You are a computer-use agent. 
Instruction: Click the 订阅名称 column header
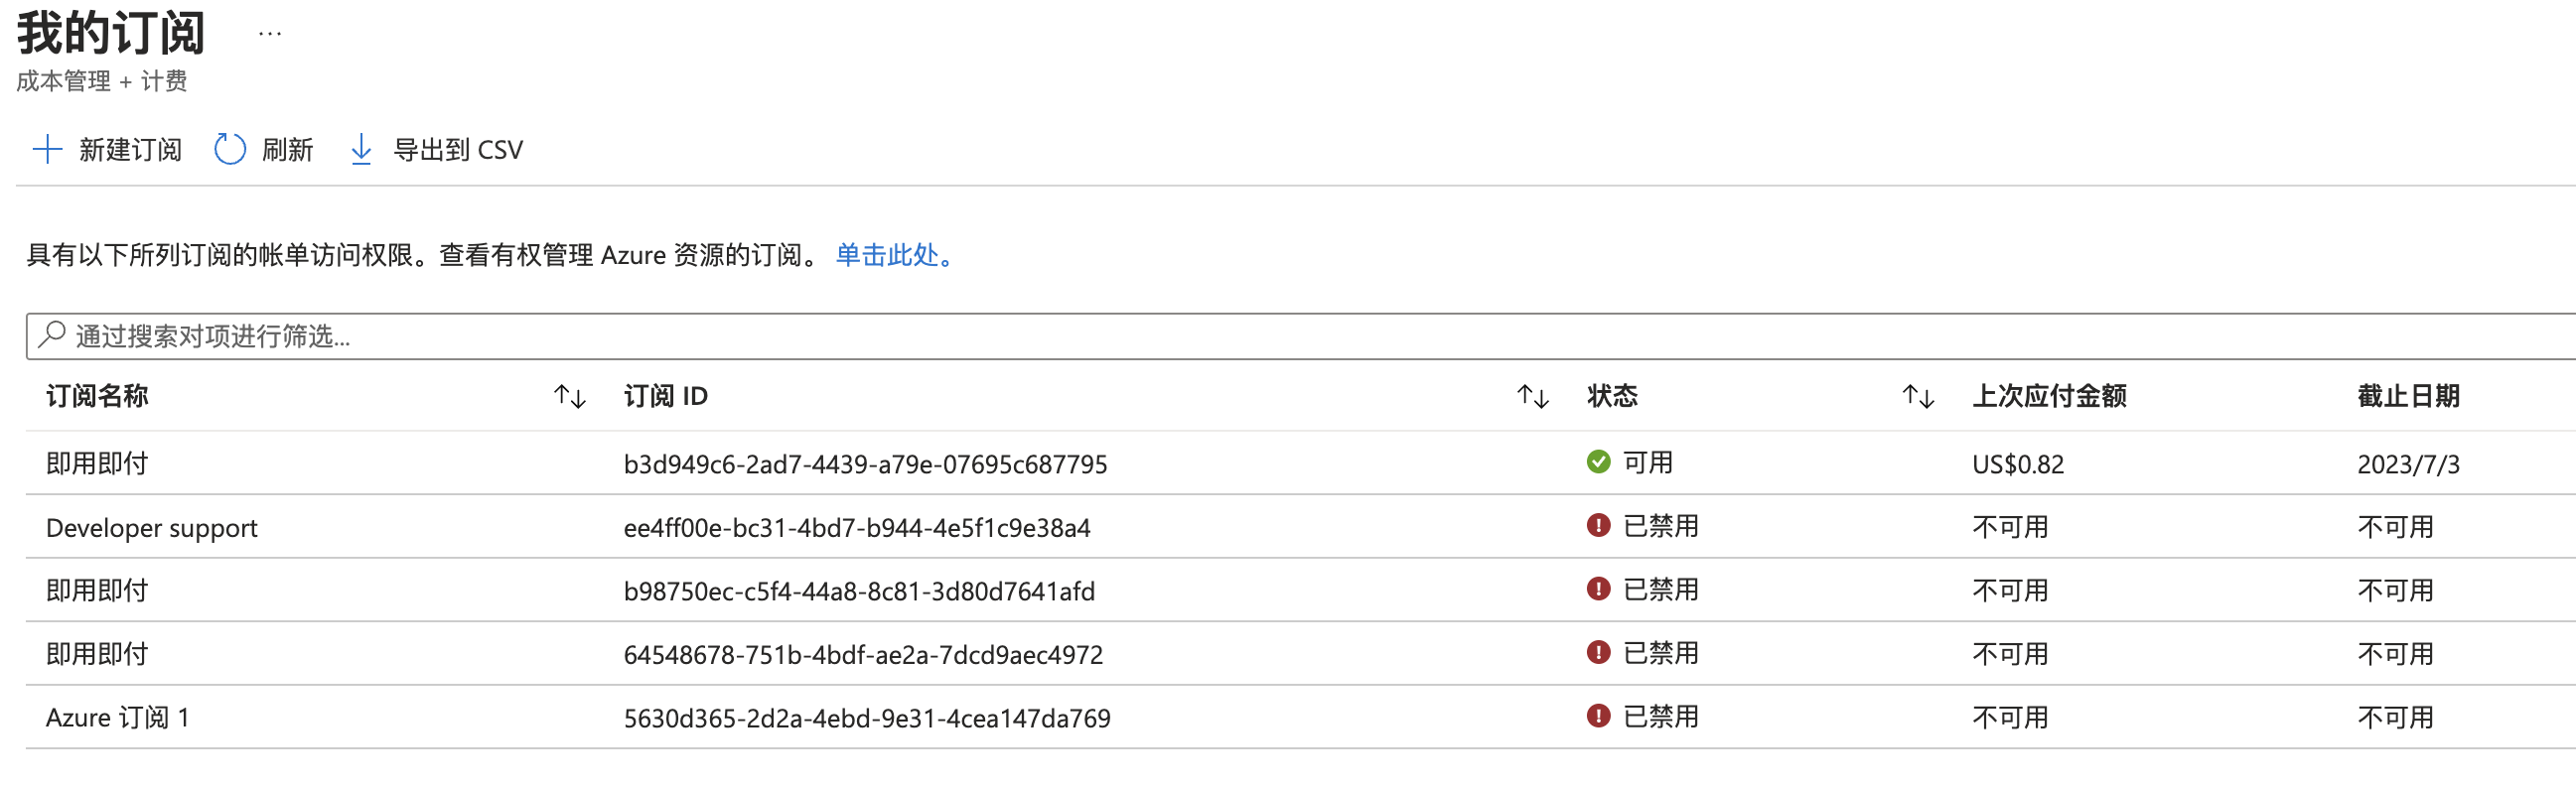[x=97, y=396]
